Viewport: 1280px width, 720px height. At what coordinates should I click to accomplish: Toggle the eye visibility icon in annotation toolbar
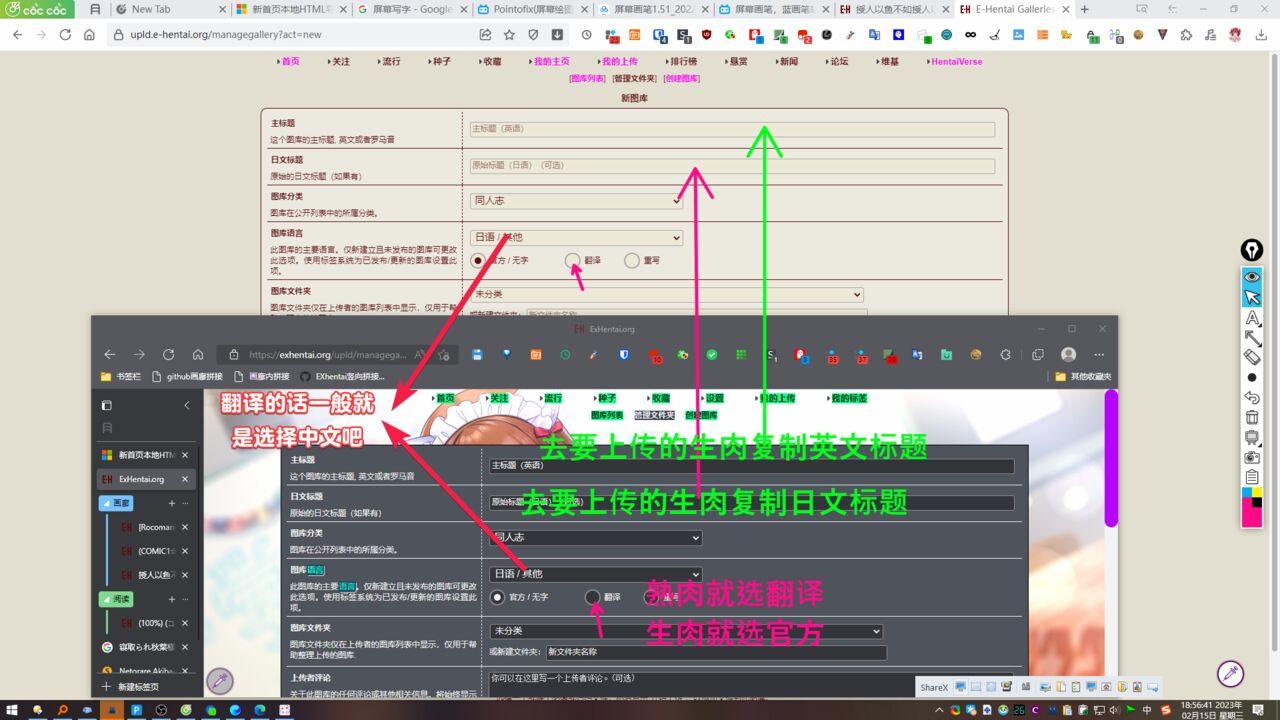coord(1252,277)
